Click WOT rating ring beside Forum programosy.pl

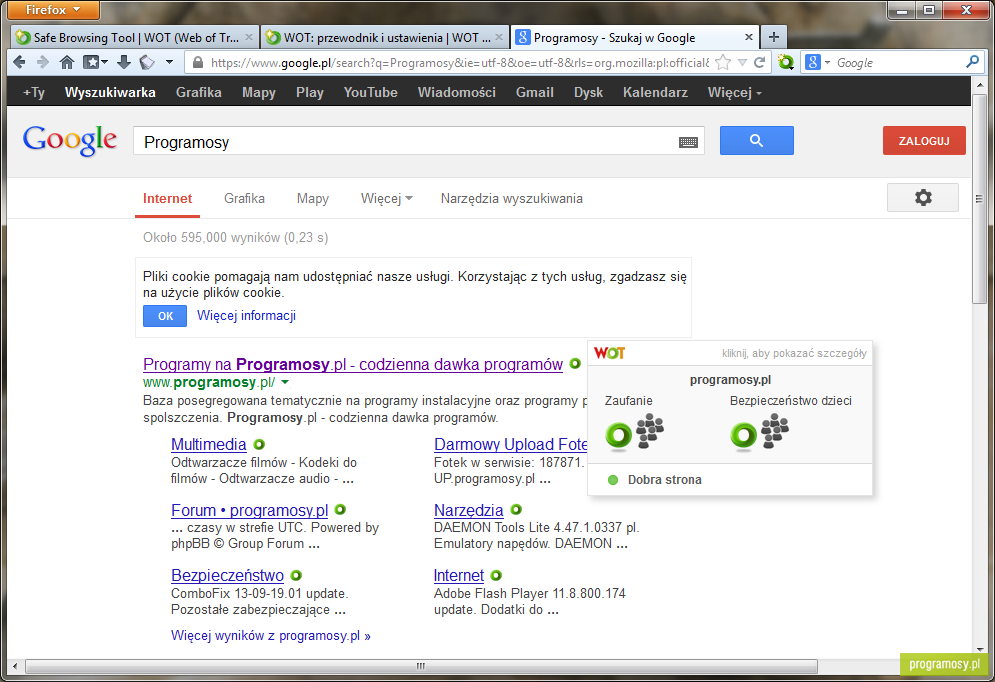coord(340,509)
